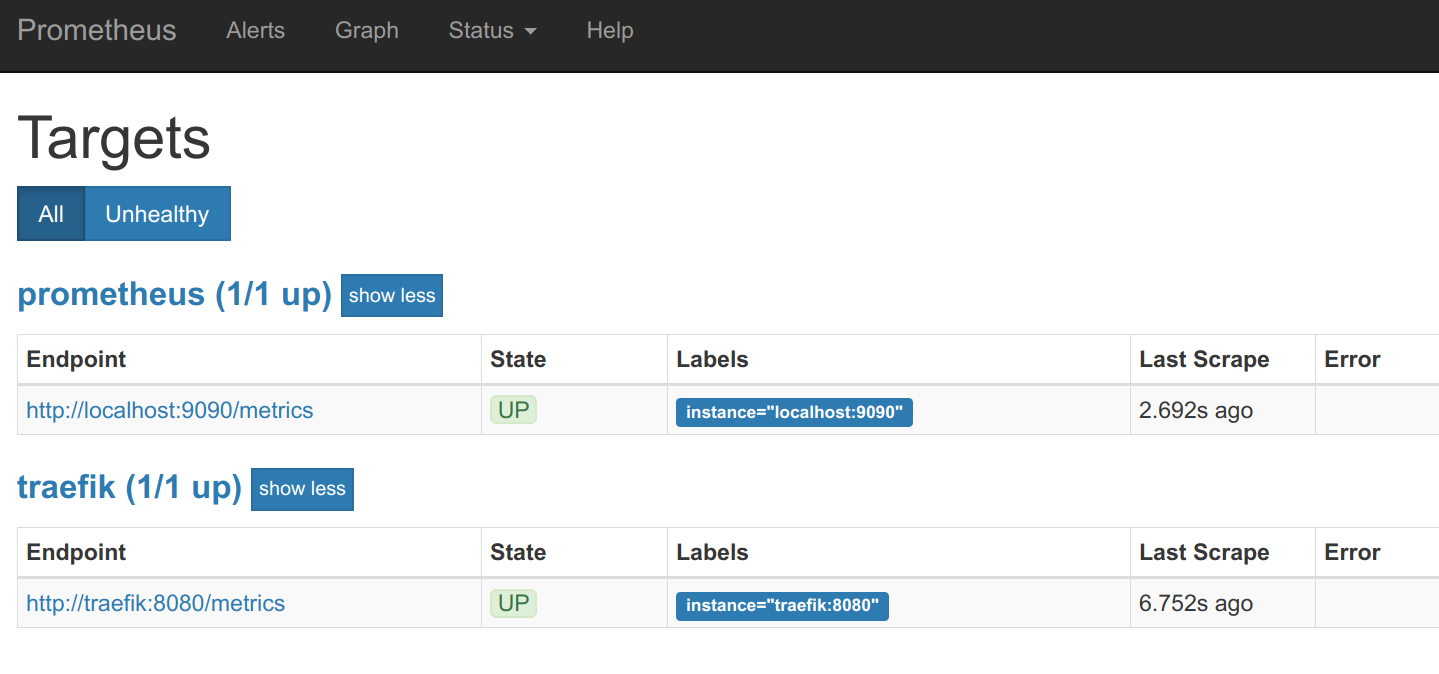1439x674 pixels.
Task: Switch to the Unhealthy targets filter
Action: click(158, 213)
